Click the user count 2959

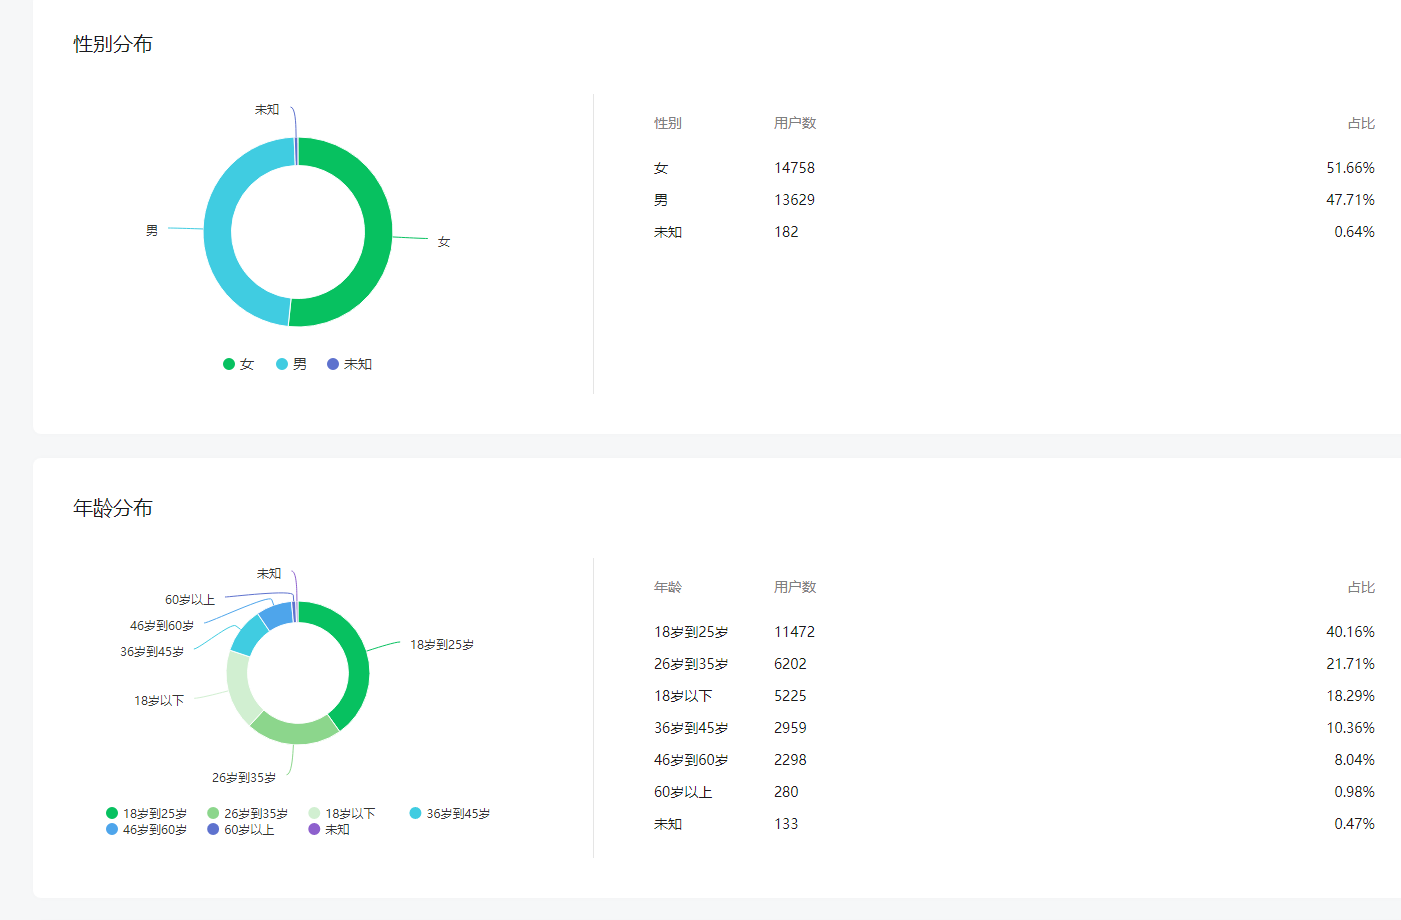[790, 728]
